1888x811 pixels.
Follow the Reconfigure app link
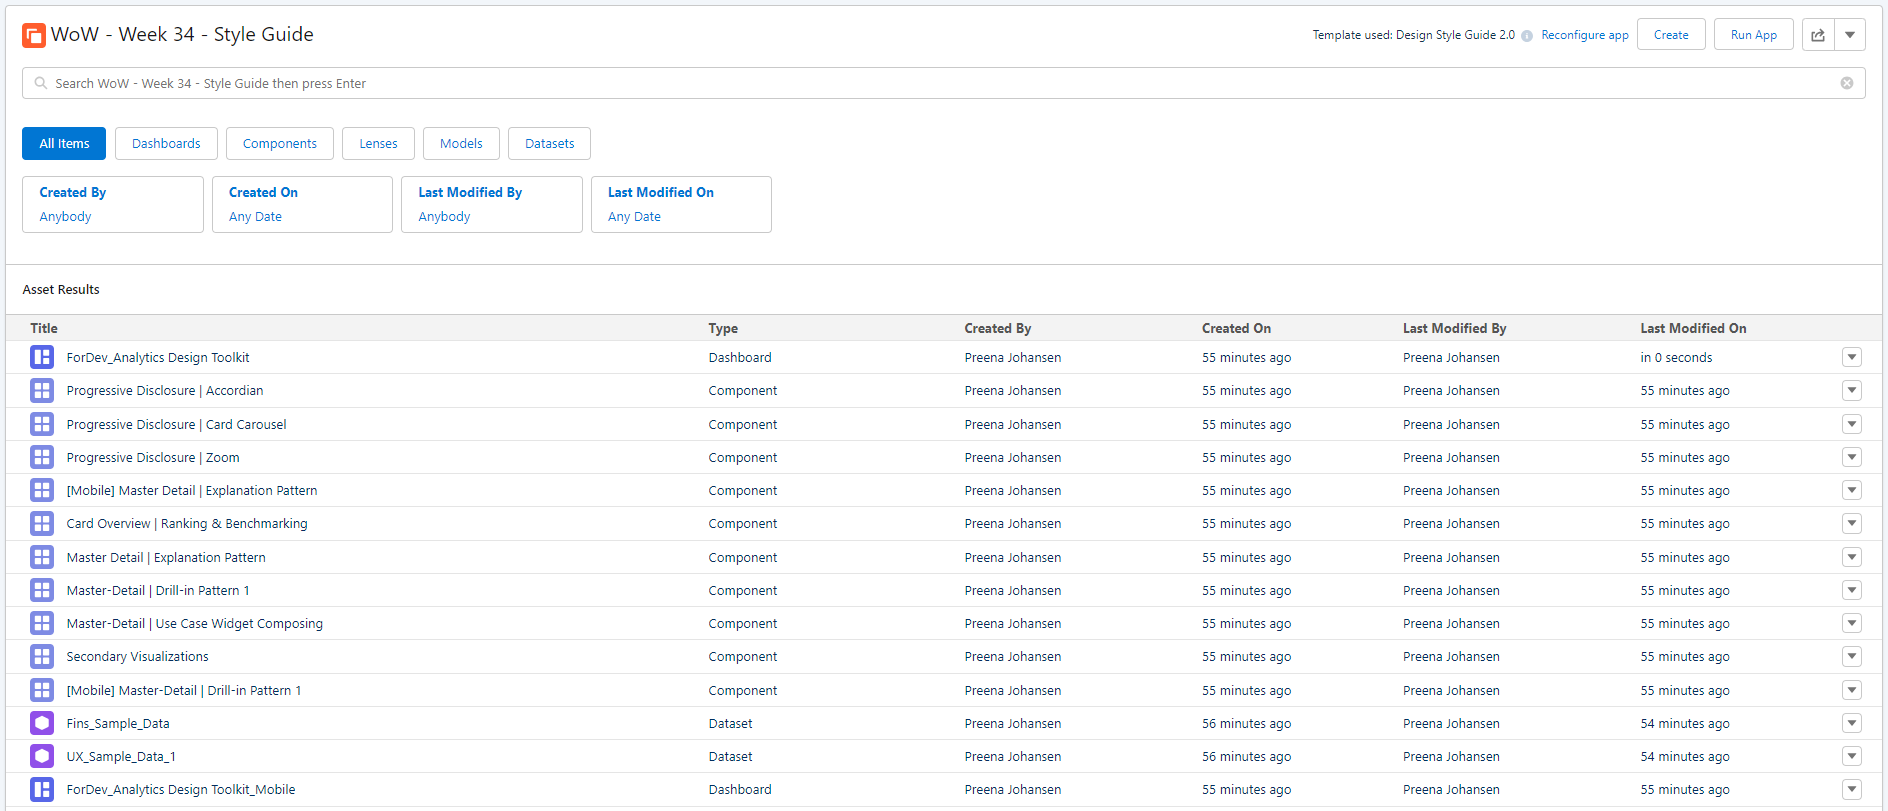(x=1584, y=35)
